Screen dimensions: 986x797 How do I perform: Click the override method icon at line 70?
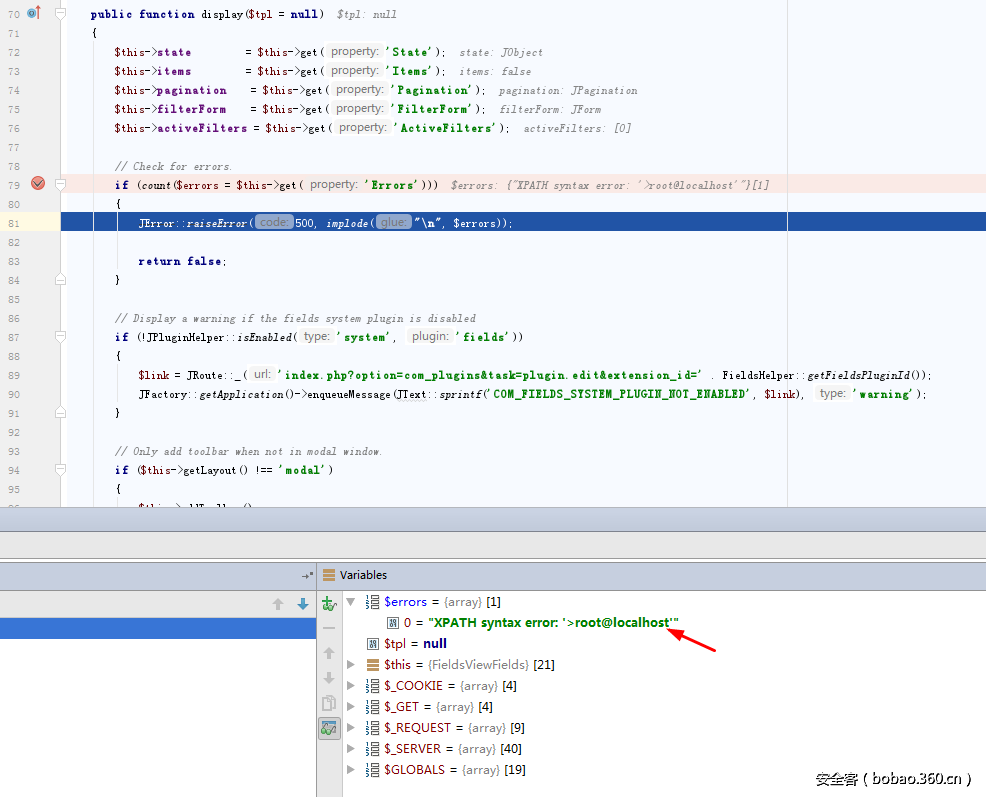coord(32,13)
